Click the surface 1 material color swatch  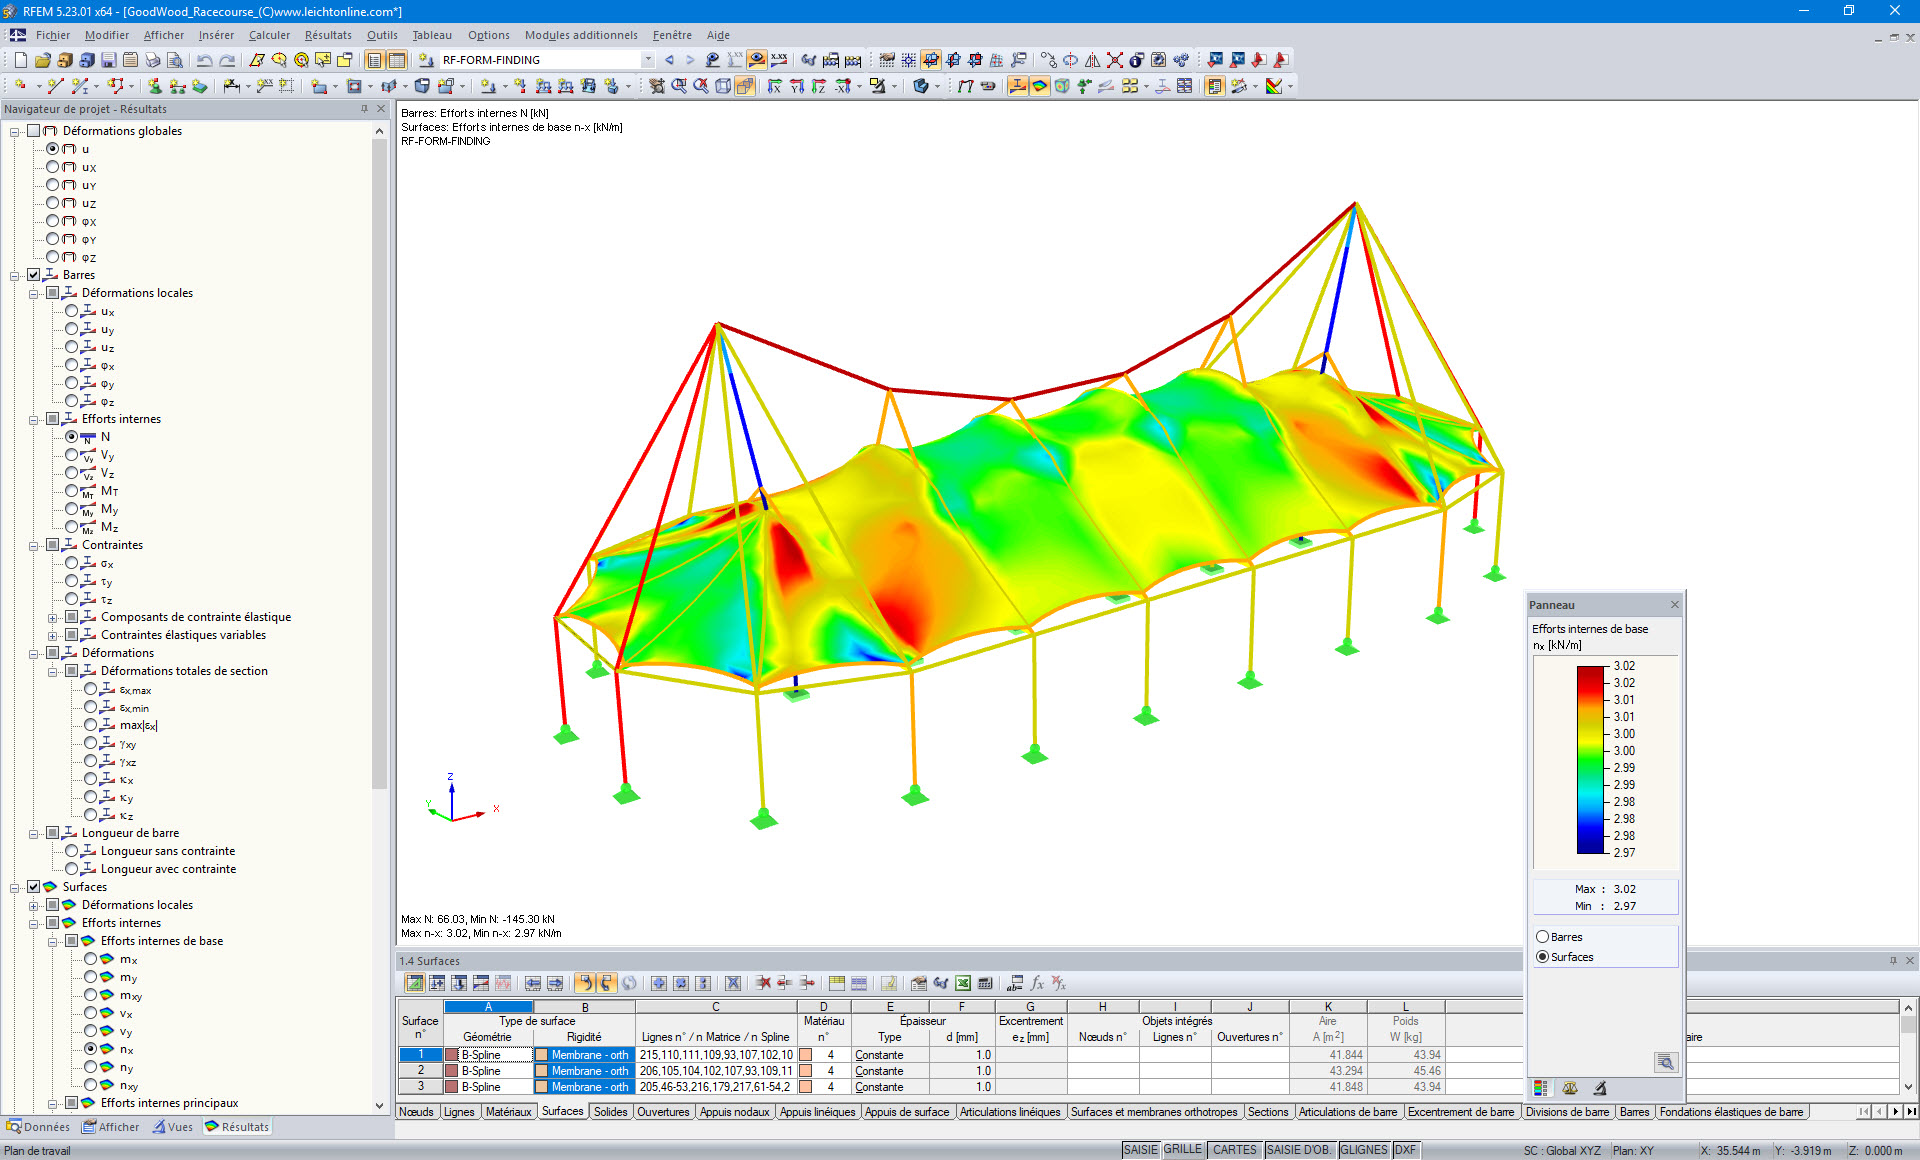pos(805,1055)
